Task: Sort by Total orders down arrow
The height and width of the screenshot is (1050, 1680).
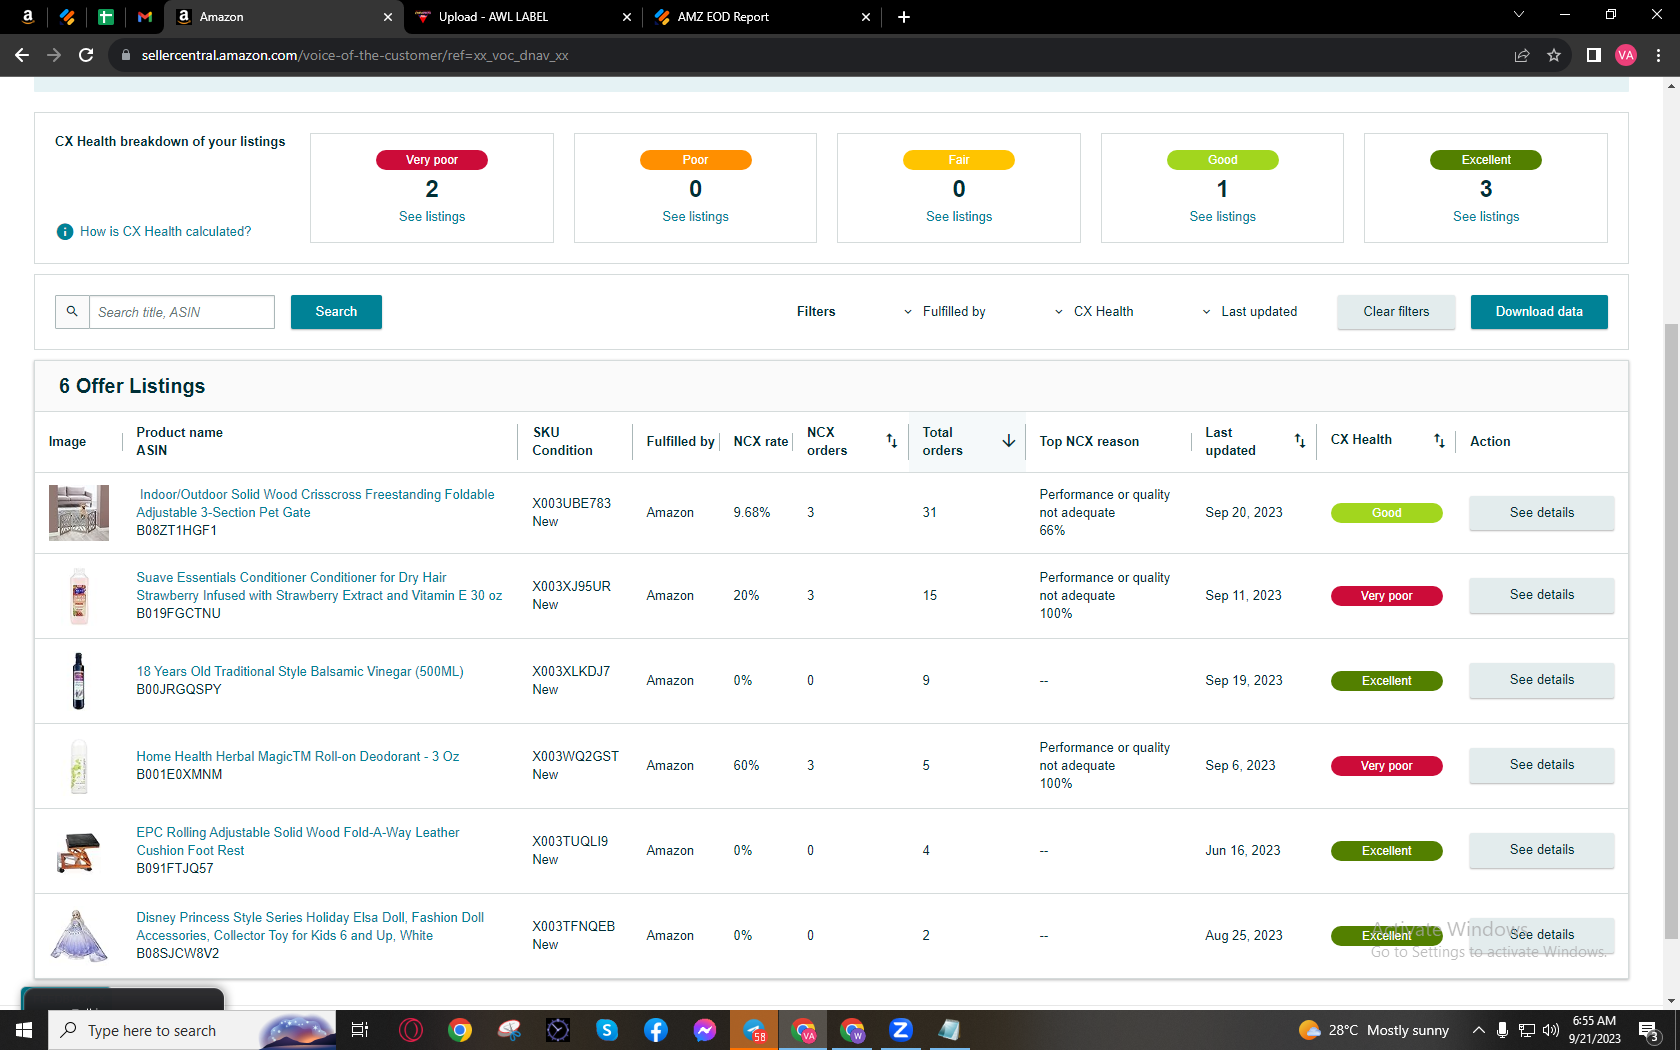Action: (1009, 441)
